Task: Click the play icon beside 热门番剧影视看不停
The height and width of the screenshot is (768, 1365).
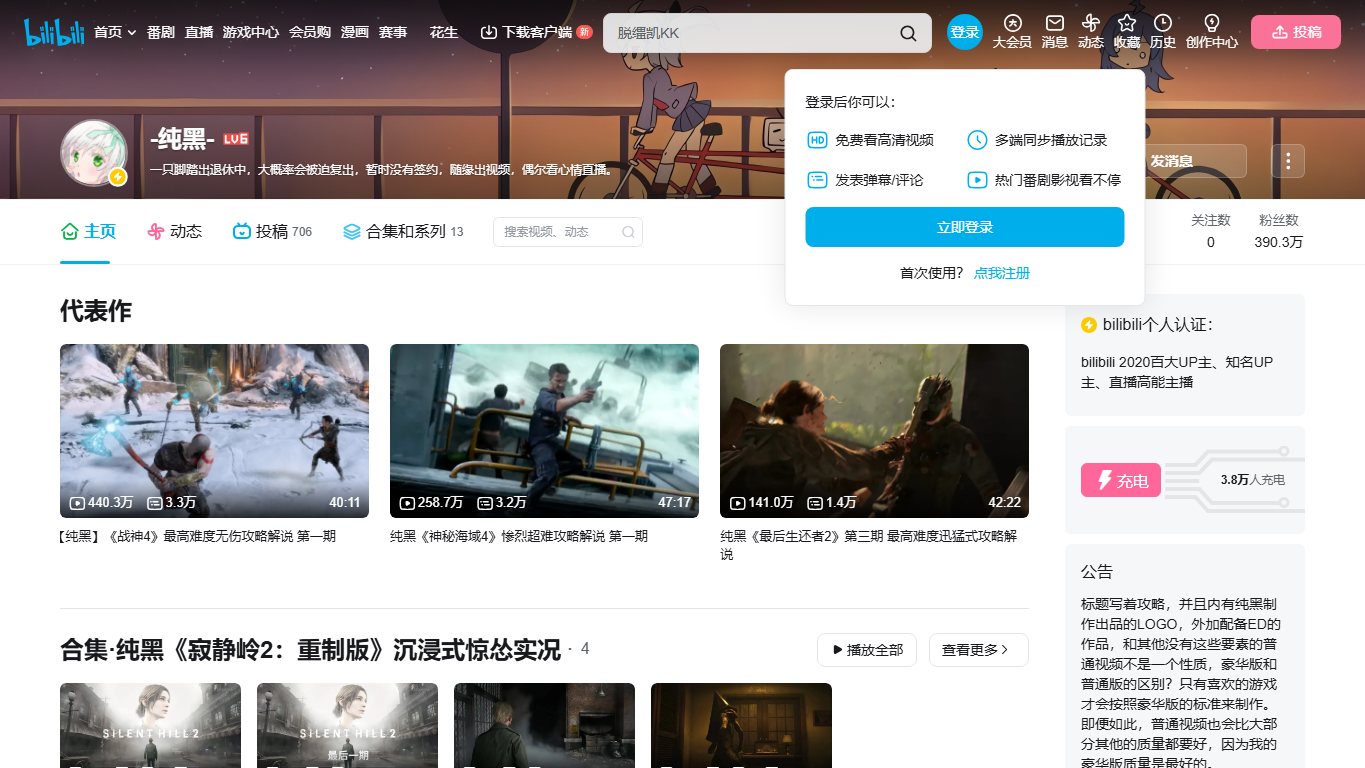Action: point(977,180)
